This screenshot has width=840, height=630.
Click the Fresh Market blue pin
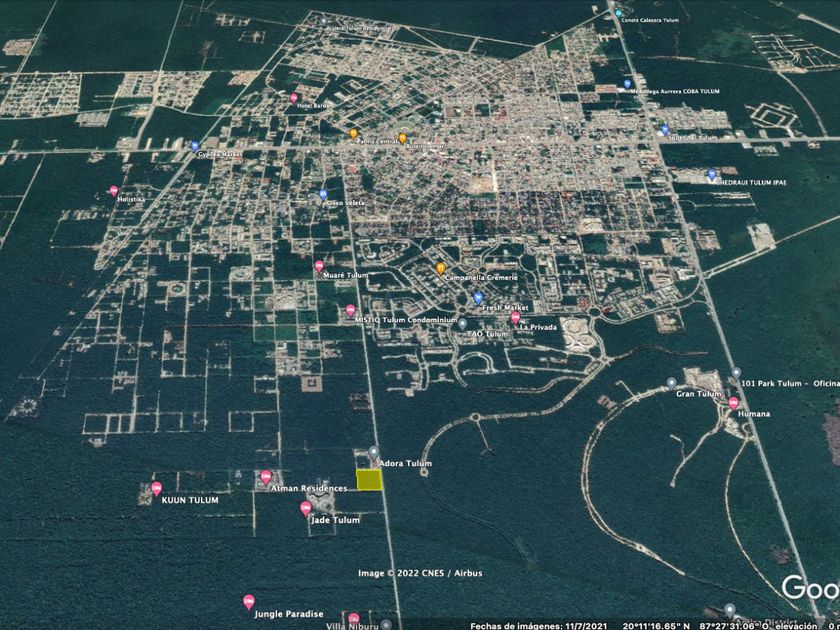pos(478,298)
